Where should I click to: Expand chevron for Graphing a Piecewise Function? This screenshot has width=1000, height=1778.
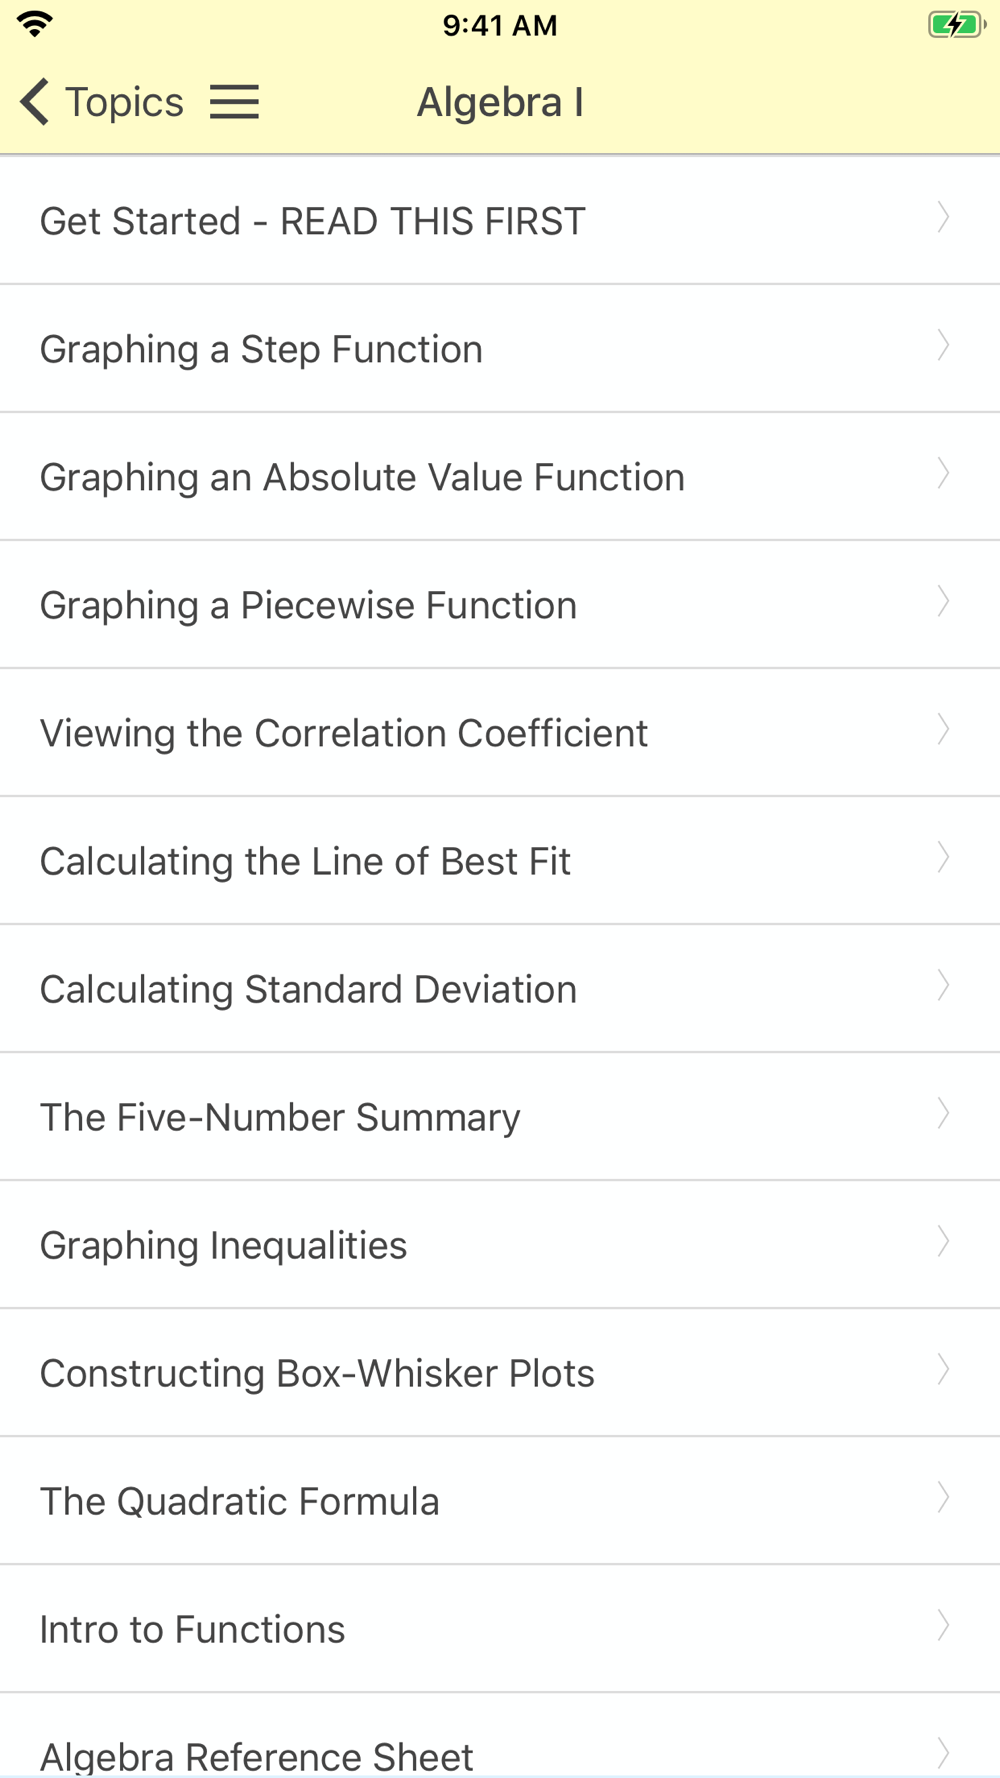tap(943, 602)
